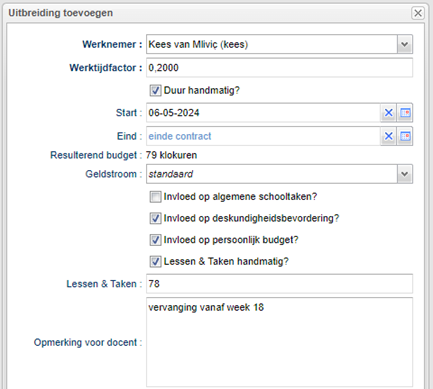433x389 pixels.
Task: Expand the Geldstroom dropdown arrow
Action: (405, 174)
